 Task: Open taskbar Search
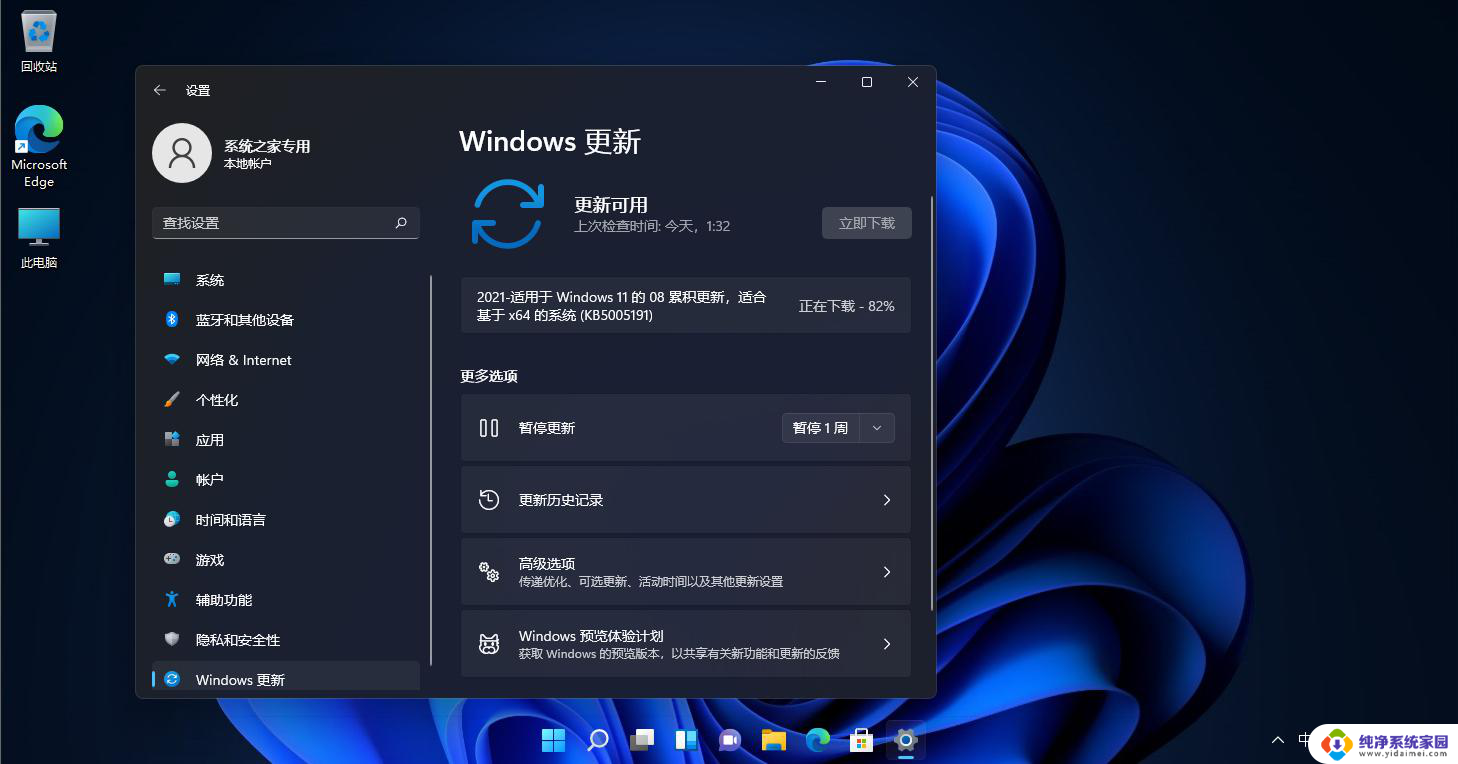point(598,740)
